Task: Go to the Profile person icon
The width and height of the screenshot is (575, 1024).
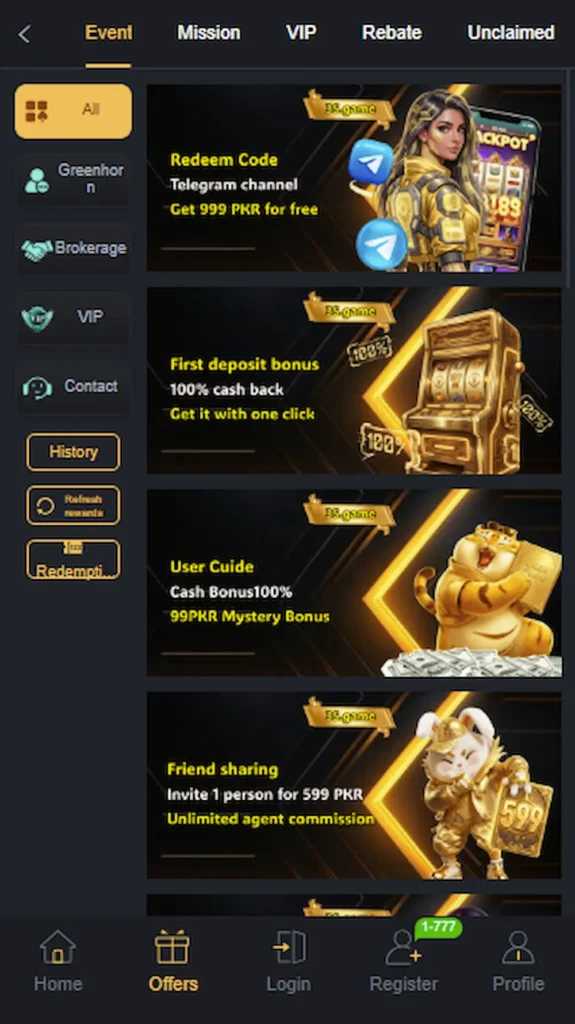Action: (x=518, y=948)
